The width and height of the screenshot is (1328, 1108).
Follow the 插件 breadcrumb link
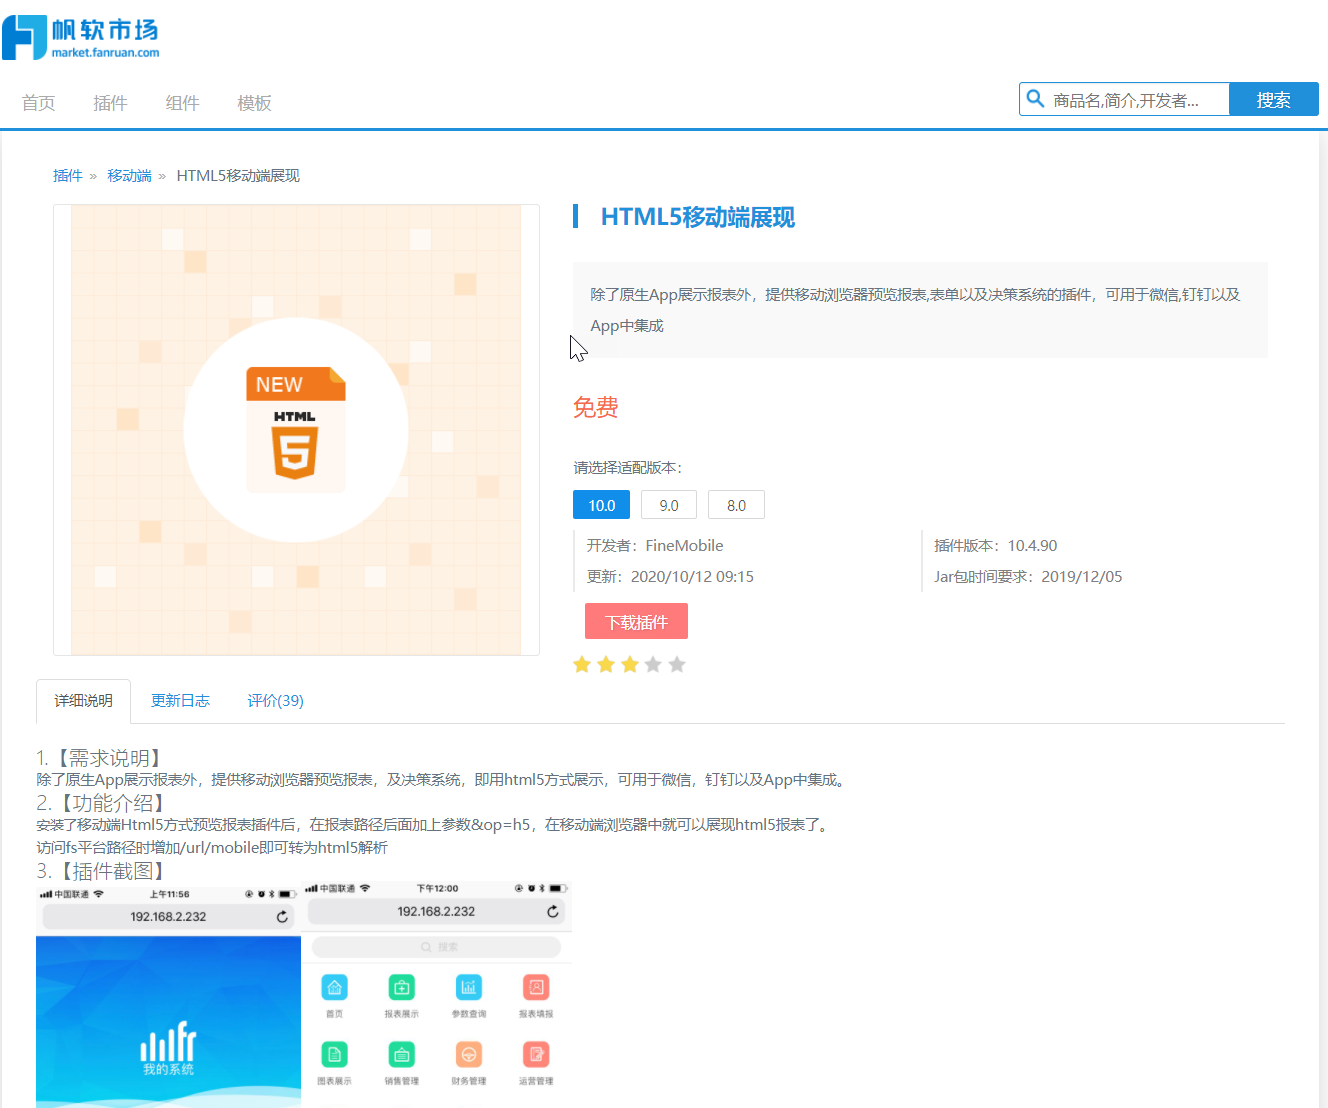[x=67, y=176]
